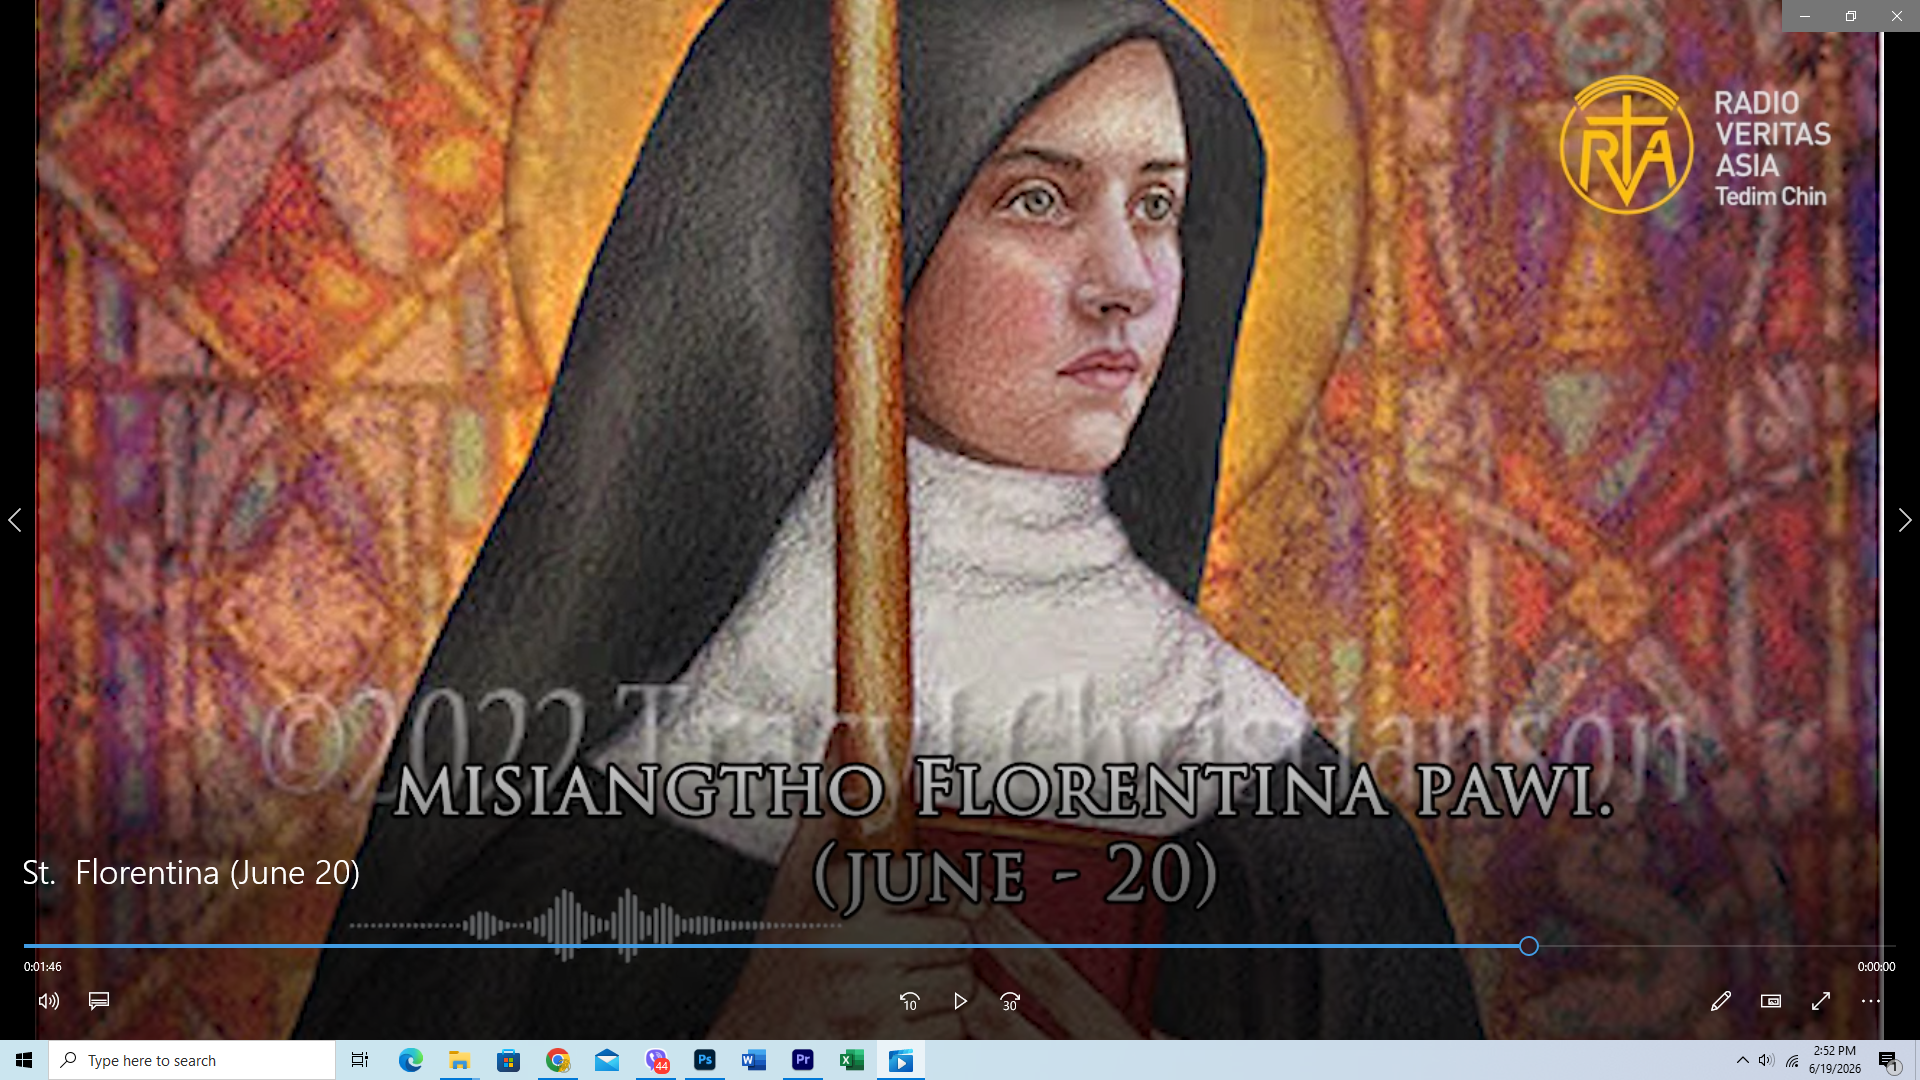Open more options ellipsis menu
1920x1080 pixels.
(x=1871, y=1001)
